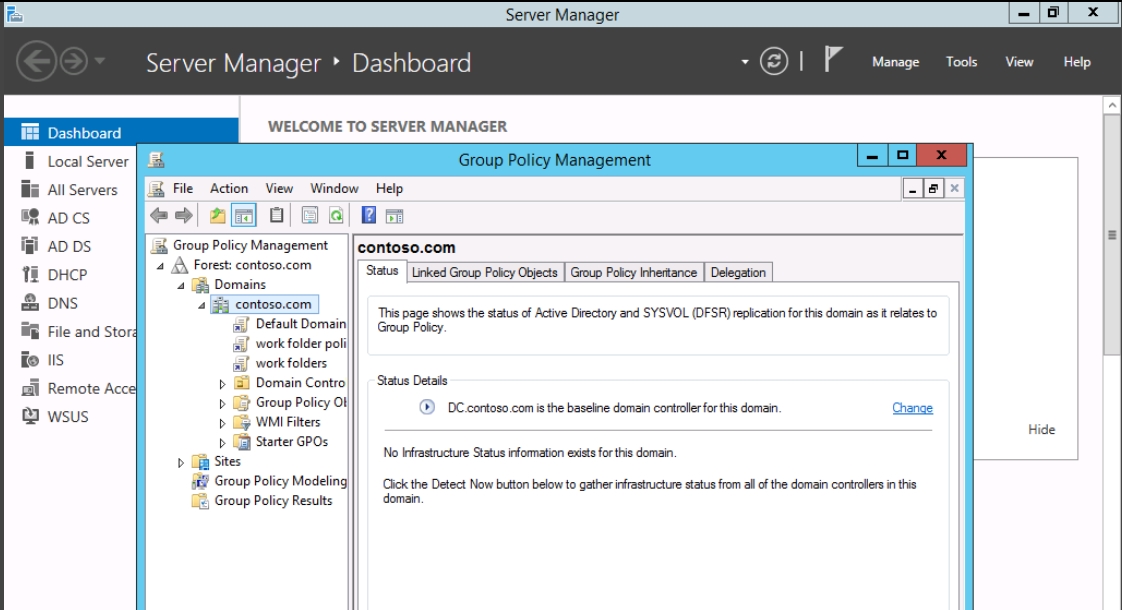Screen dimensions: 1122x610
Task: Expand the Group Policy Objects node
Action: tap(223, 403)
